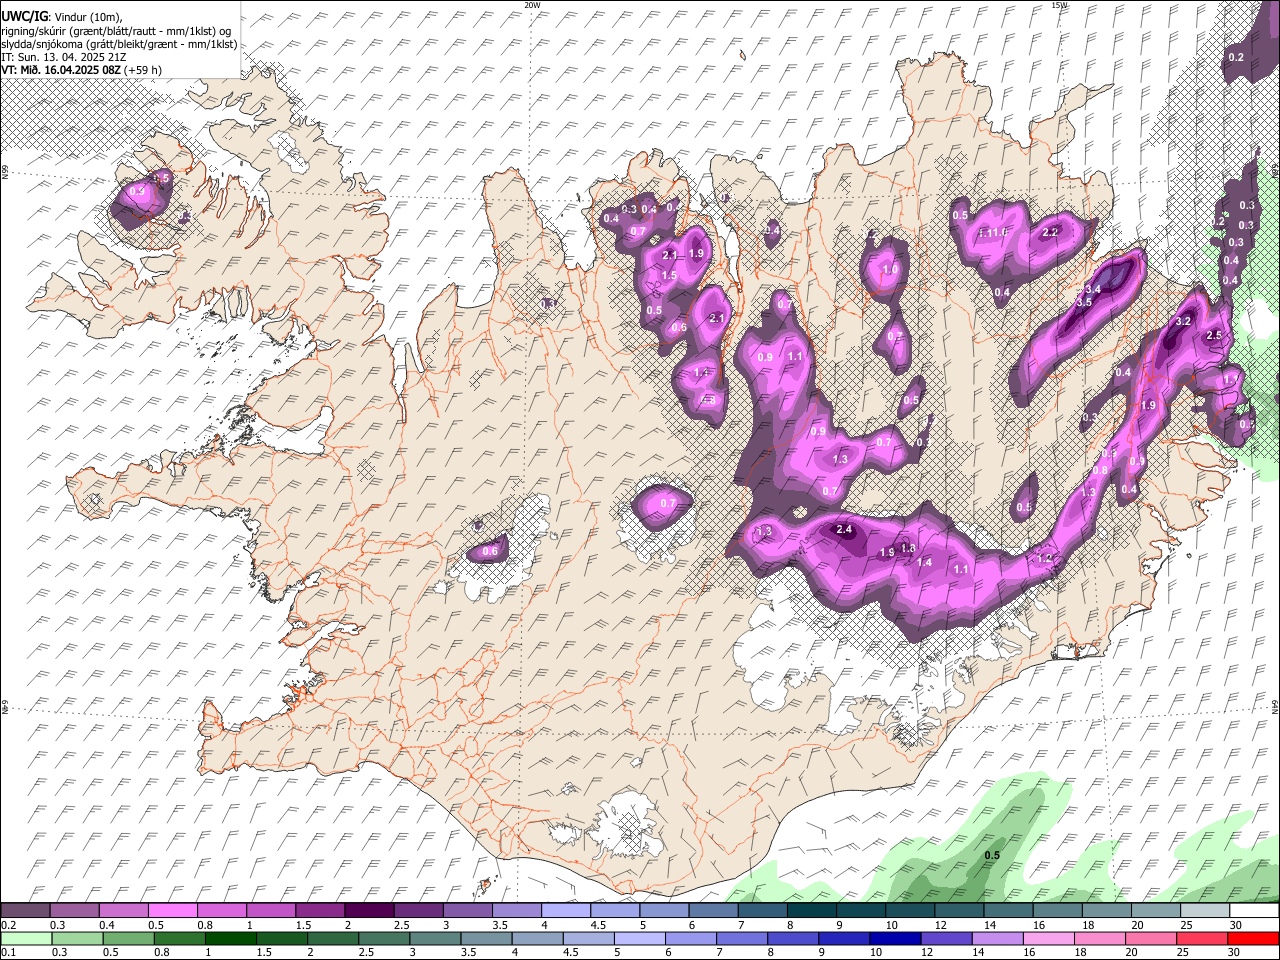1280x960 pixels.
Task: Click the '0.1' label in the rain legend scale
Action: pos(8,953)
